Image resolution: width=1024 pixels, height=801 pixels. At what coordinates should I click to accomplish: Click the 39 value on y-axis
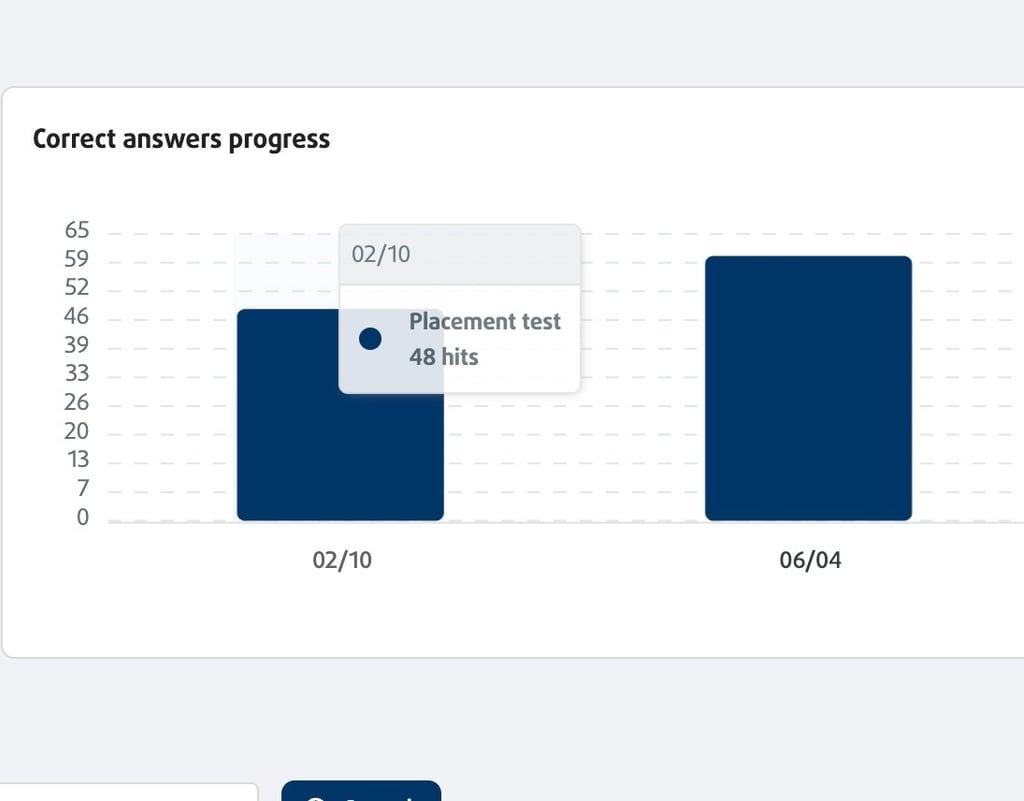click(x=76, y=345)
